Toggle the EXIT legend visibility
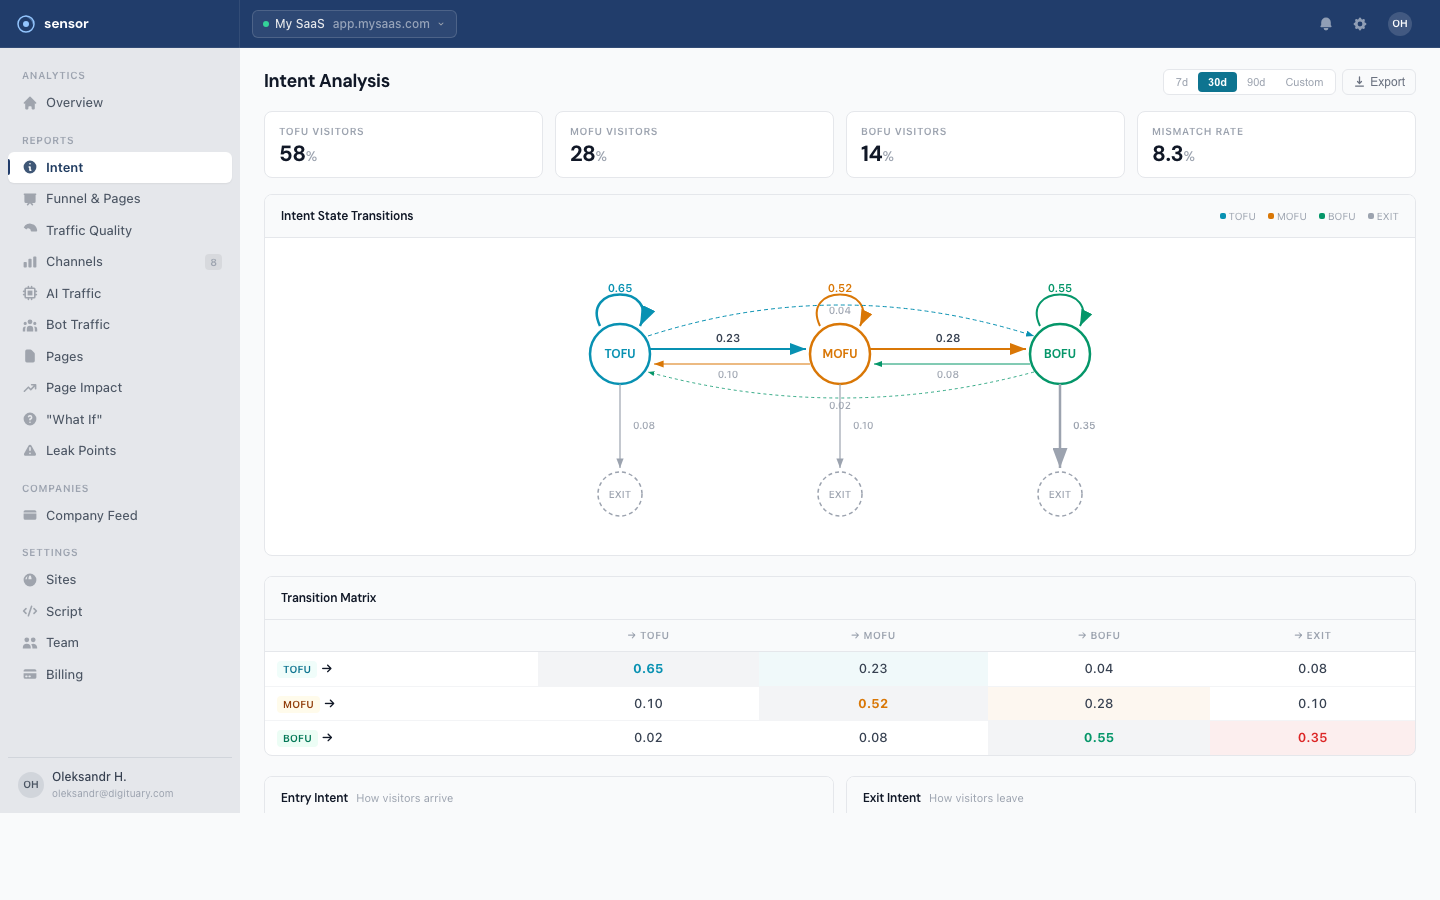This screenshot has height=900, width=1440. 1383,216
